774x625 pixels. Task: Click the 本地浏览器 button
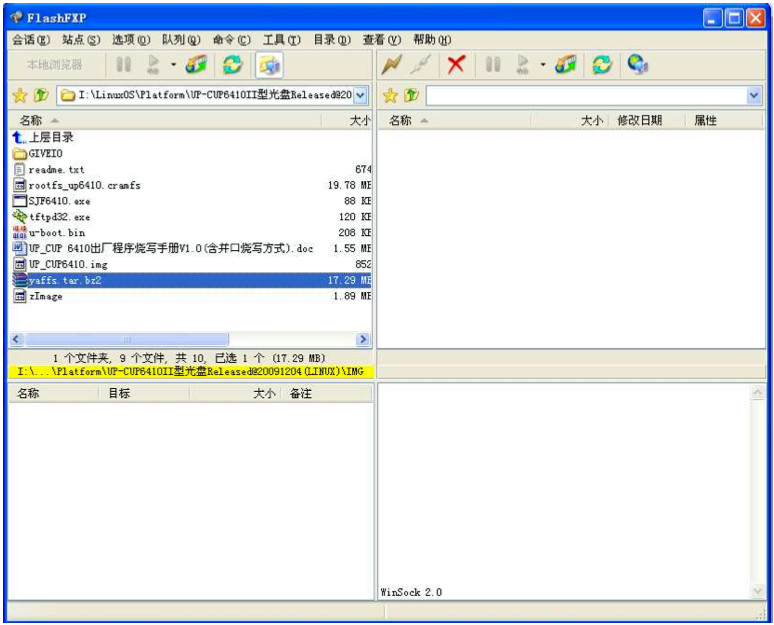54,65
